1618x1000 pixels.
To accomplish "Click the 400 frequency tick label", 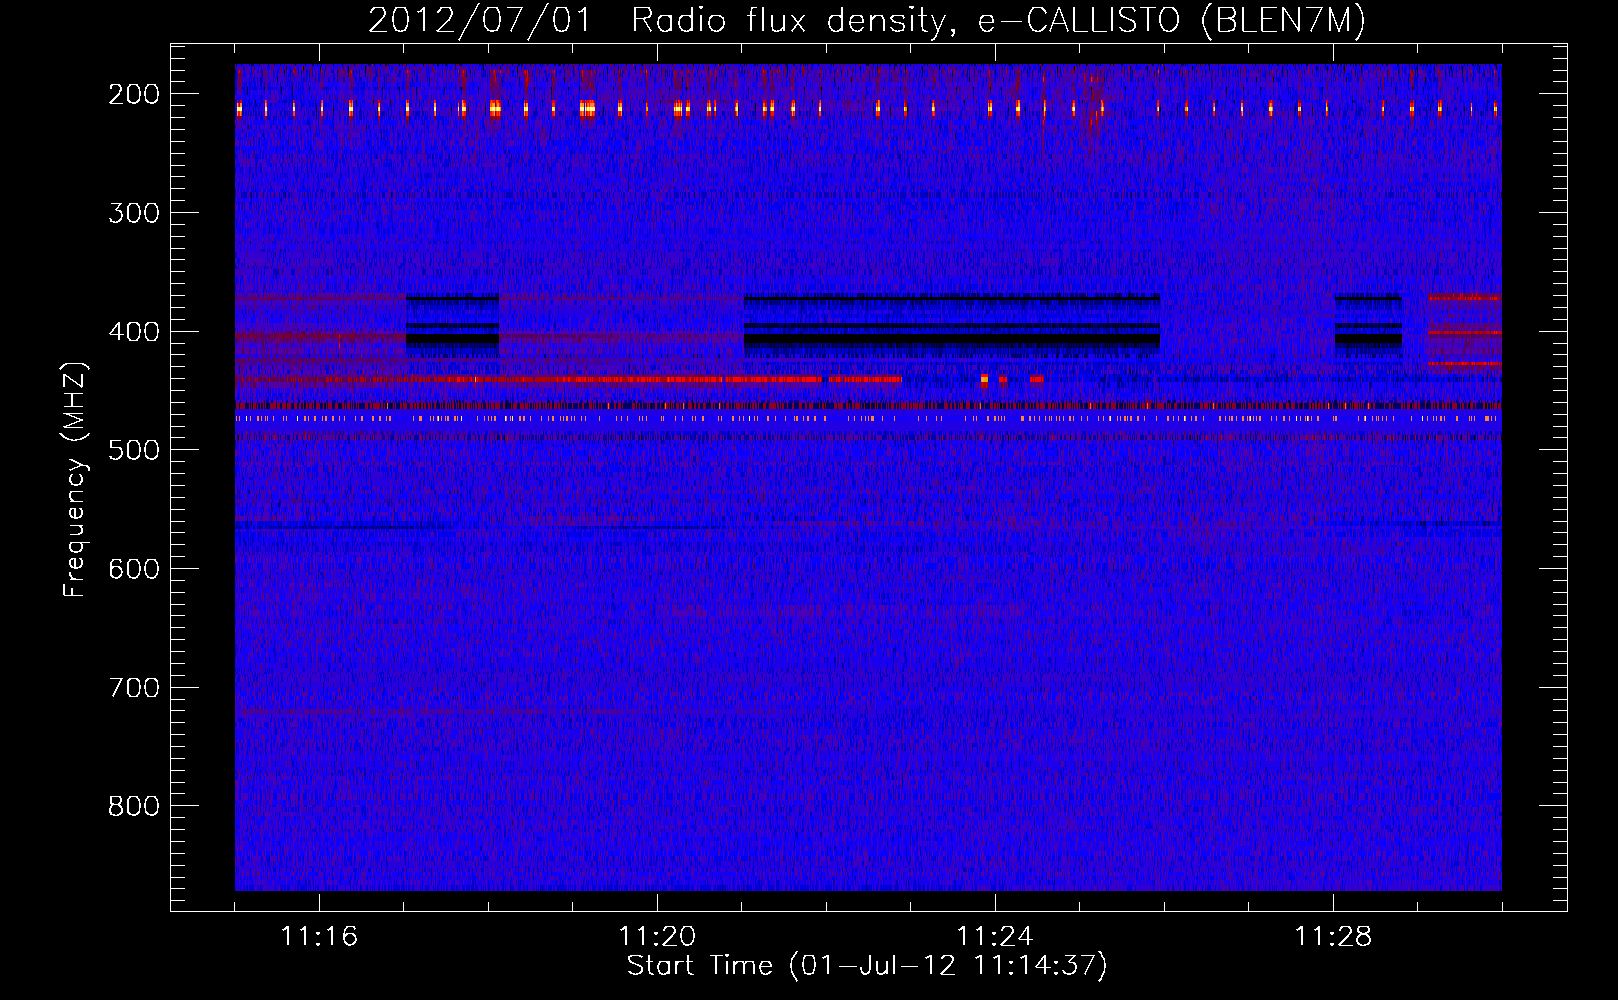I will 133,332.
